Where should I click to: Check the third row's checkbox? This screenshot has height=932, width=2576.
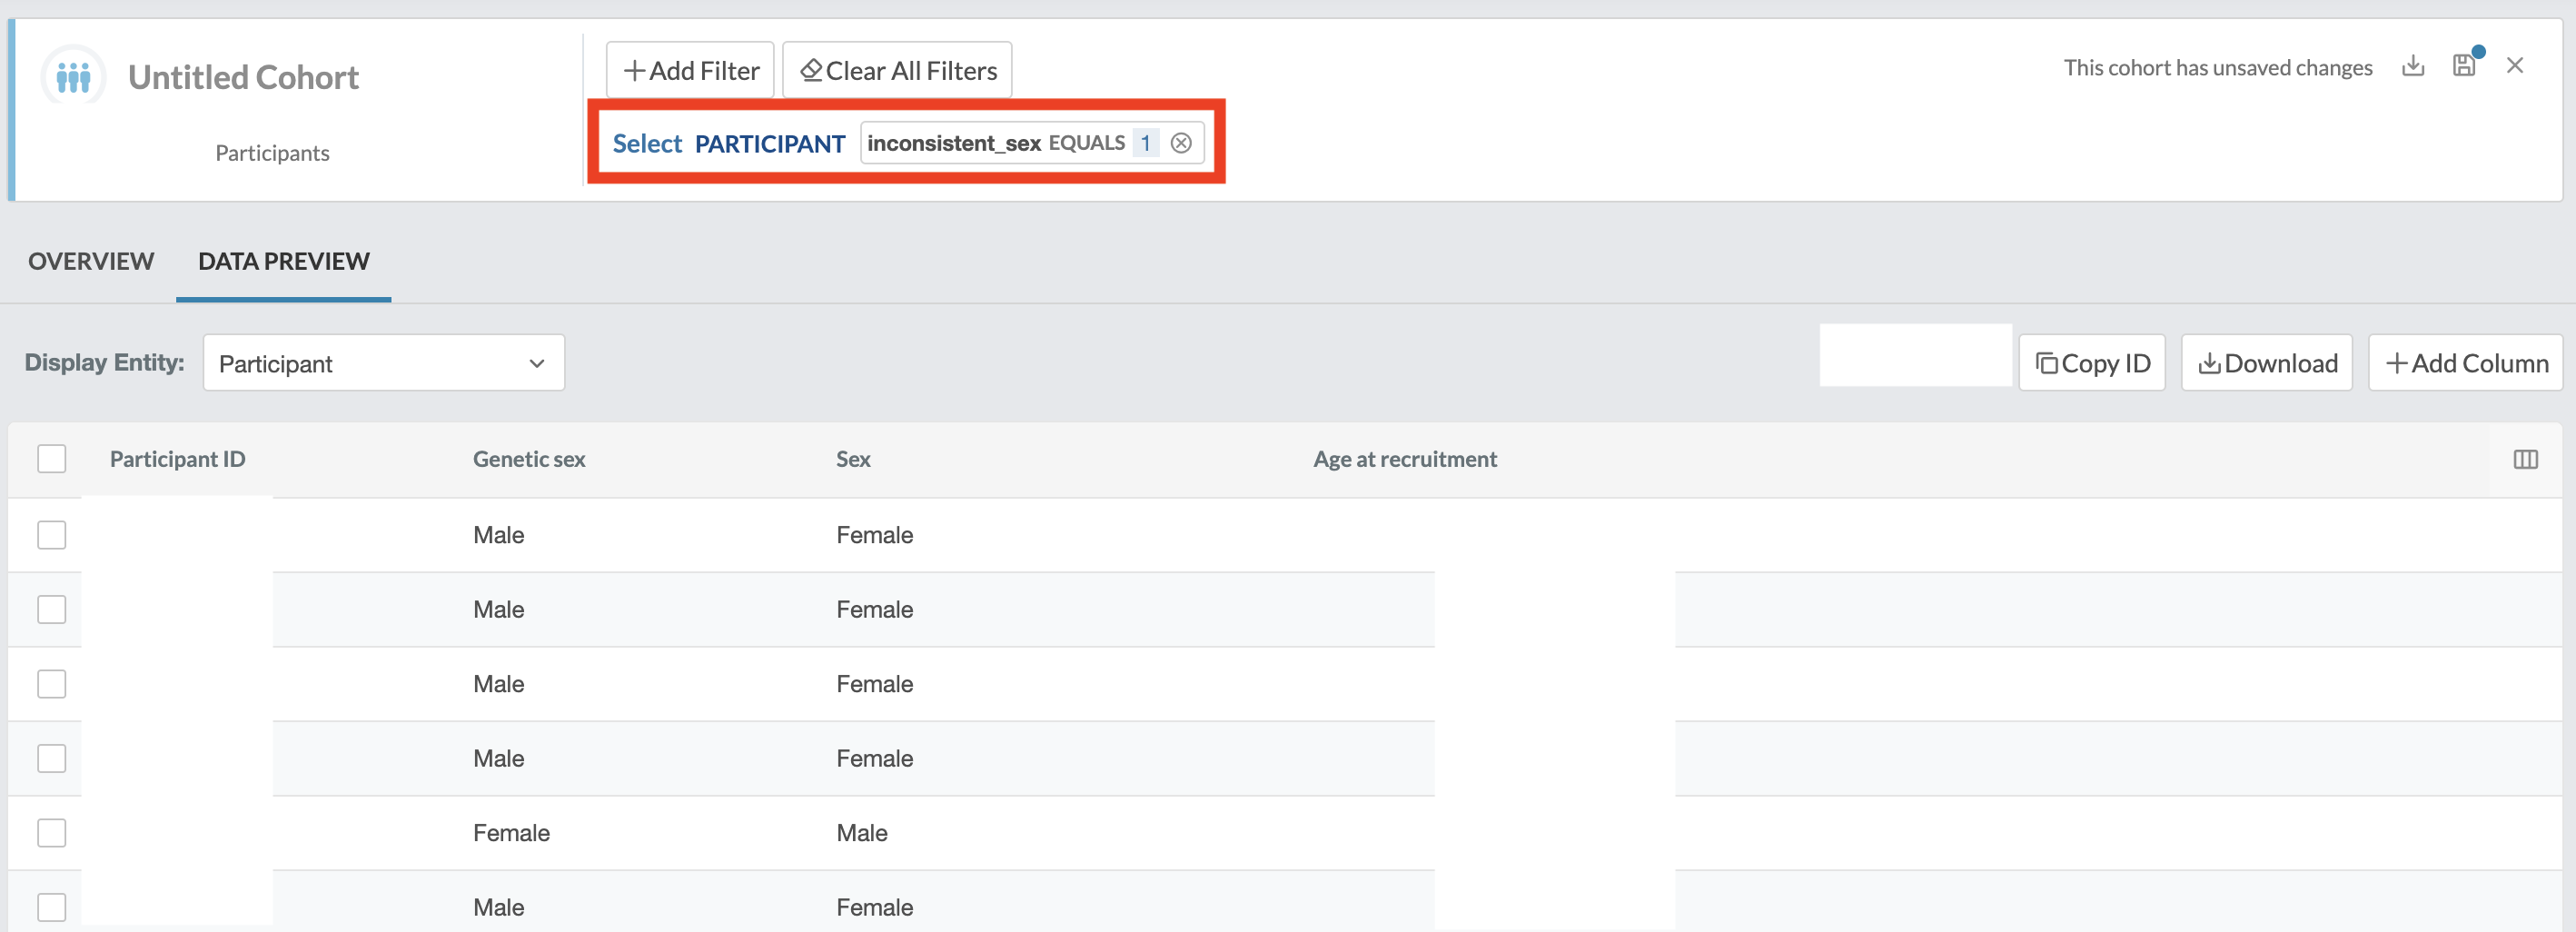pyautogui.click(x=52, y=684)
